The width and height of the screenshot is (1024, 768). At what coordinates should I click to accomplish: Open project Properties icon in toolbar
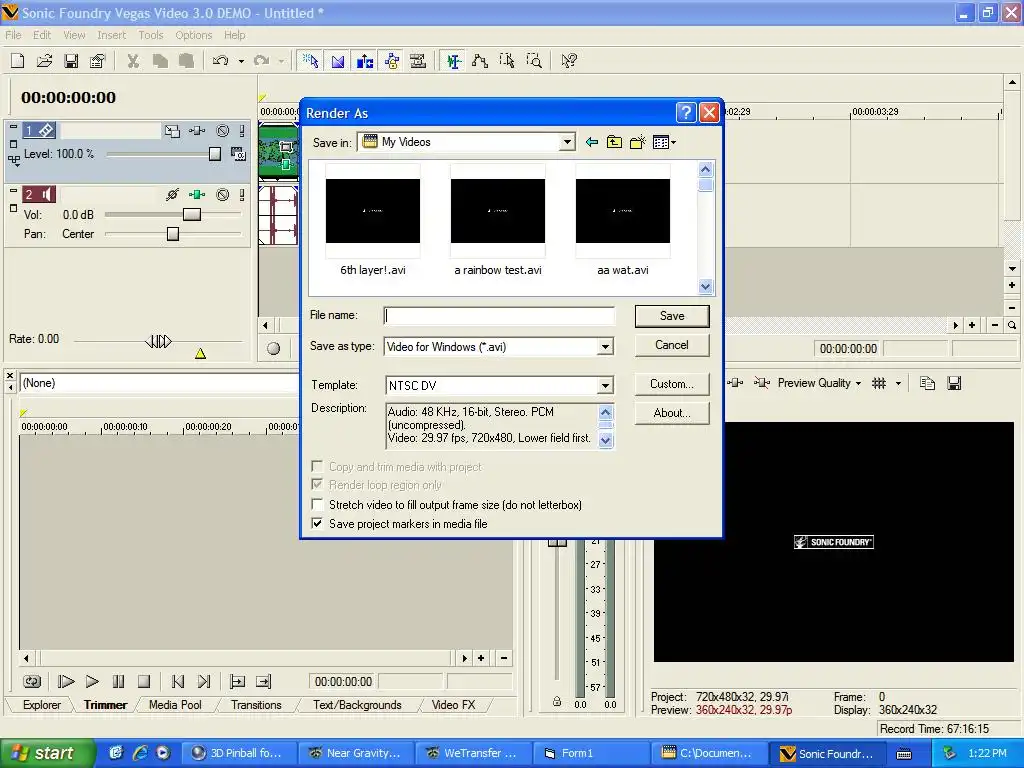click(97, 61)
